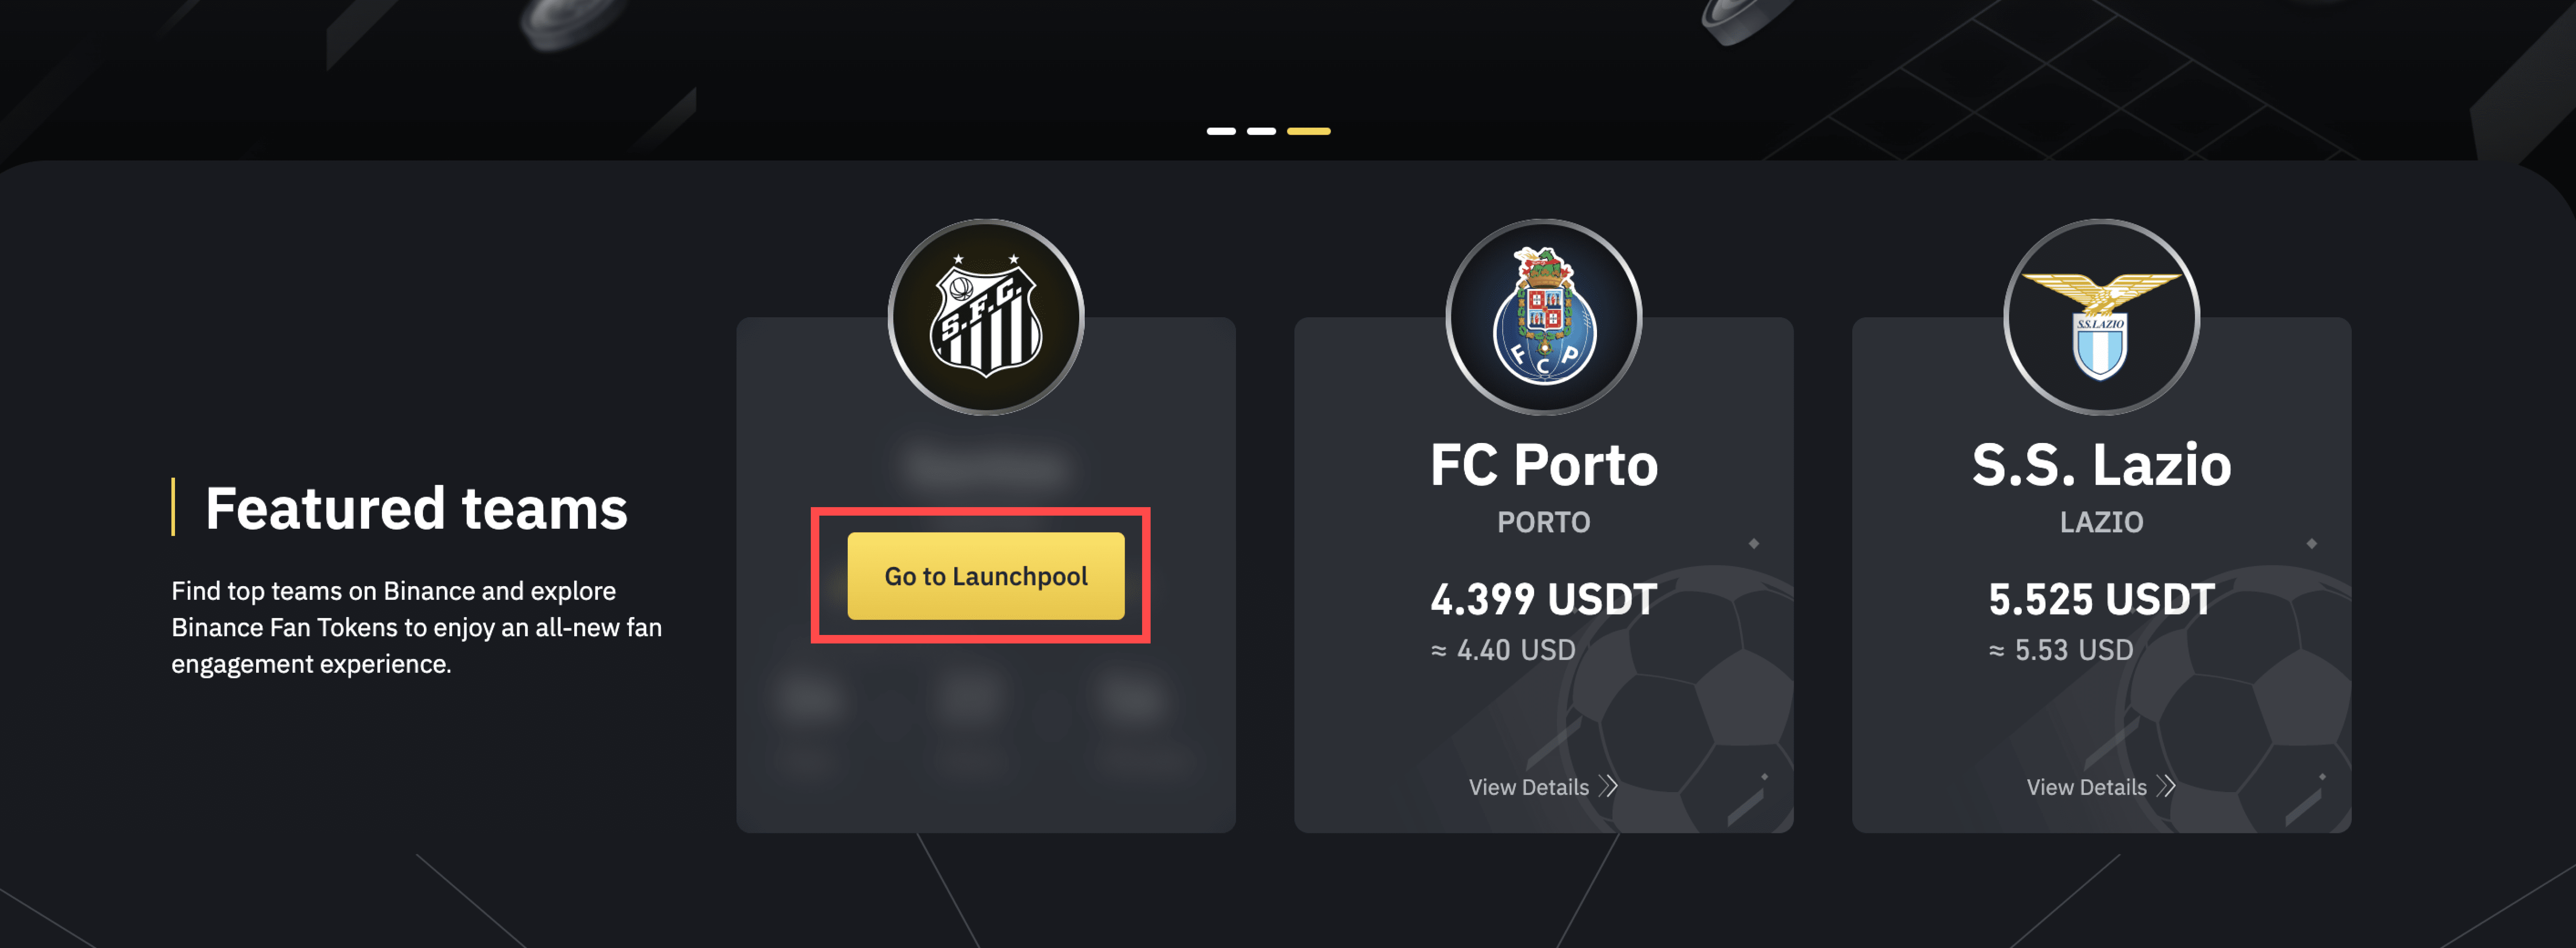Image resolution: width=2576 pixels, height=948 pixels.
Task: Click double chevron beside Lazio View Details
Action: [x=2166, y=786]
